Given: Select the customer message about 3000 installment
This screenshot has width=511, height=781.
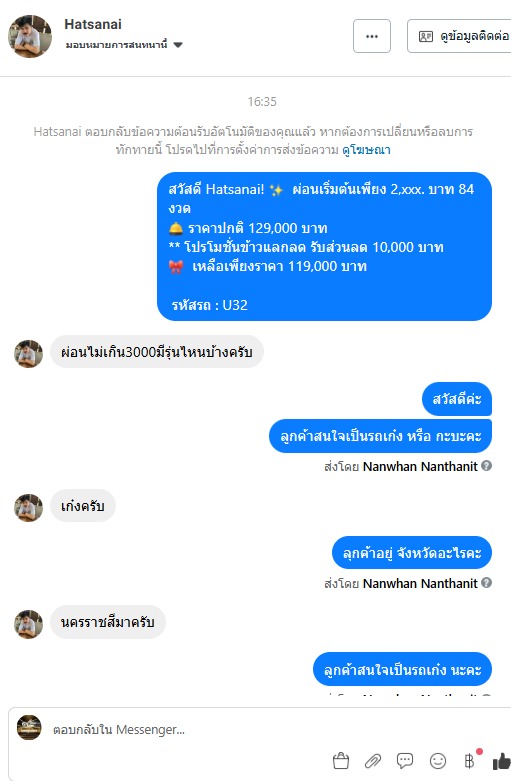Looking at the screenshot, I should click(x=157, y=352).
